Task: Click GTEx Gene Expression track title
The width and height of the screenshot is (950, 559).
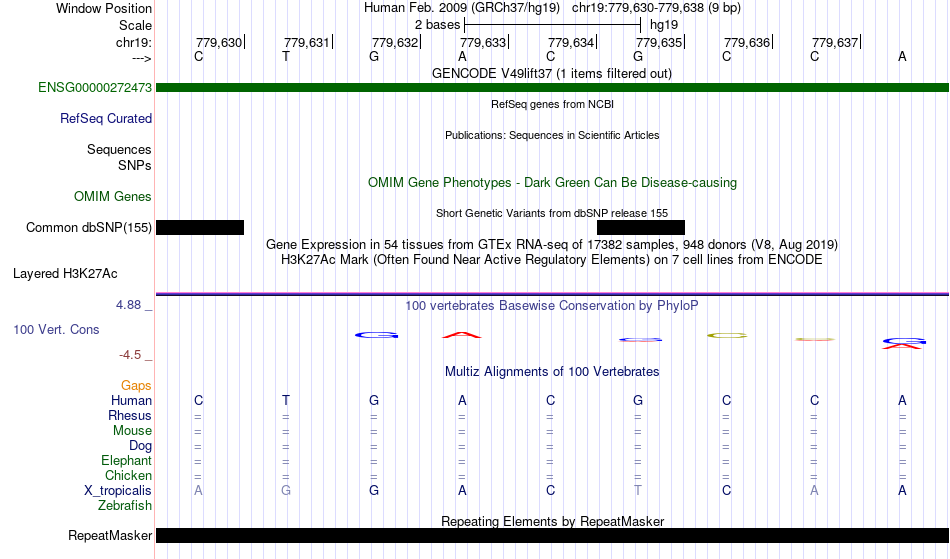Action: (x=552, y=245)
